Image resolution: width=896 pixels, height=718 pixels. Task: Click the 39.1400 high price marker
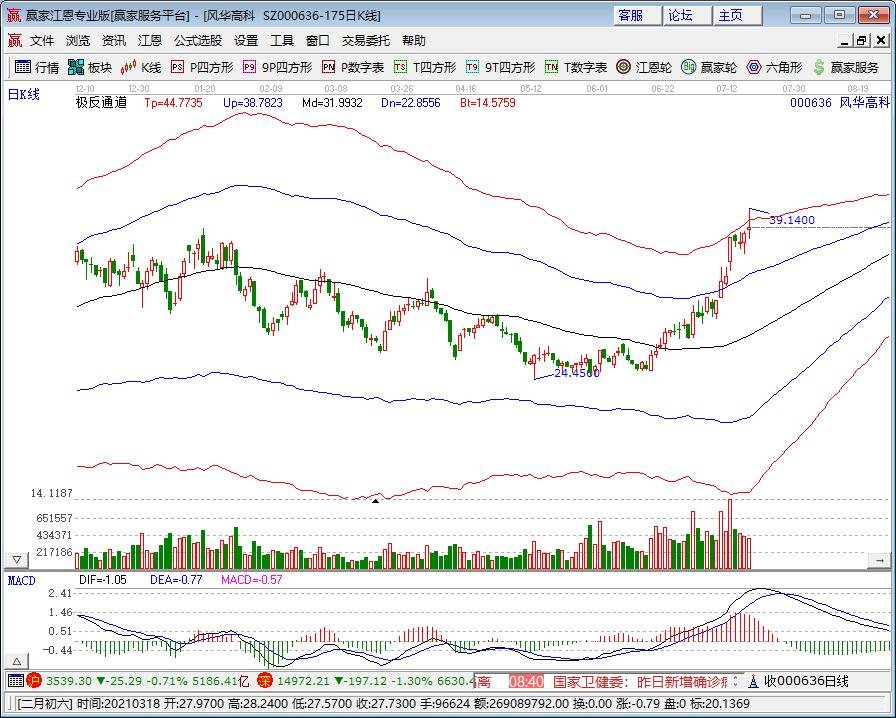791,220
